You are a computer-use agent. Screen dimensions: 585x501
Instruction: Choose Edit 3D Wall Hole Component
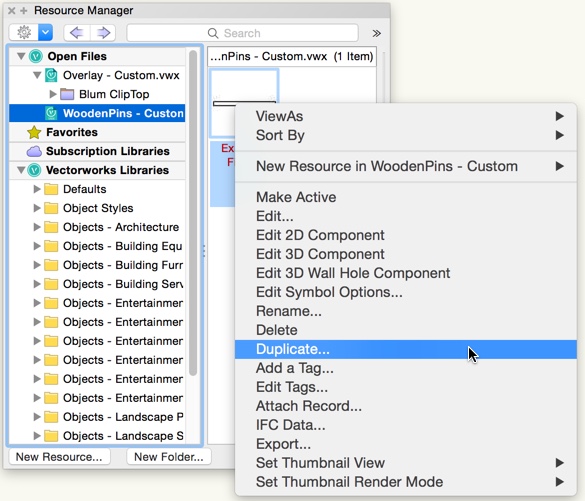(406, 273)
